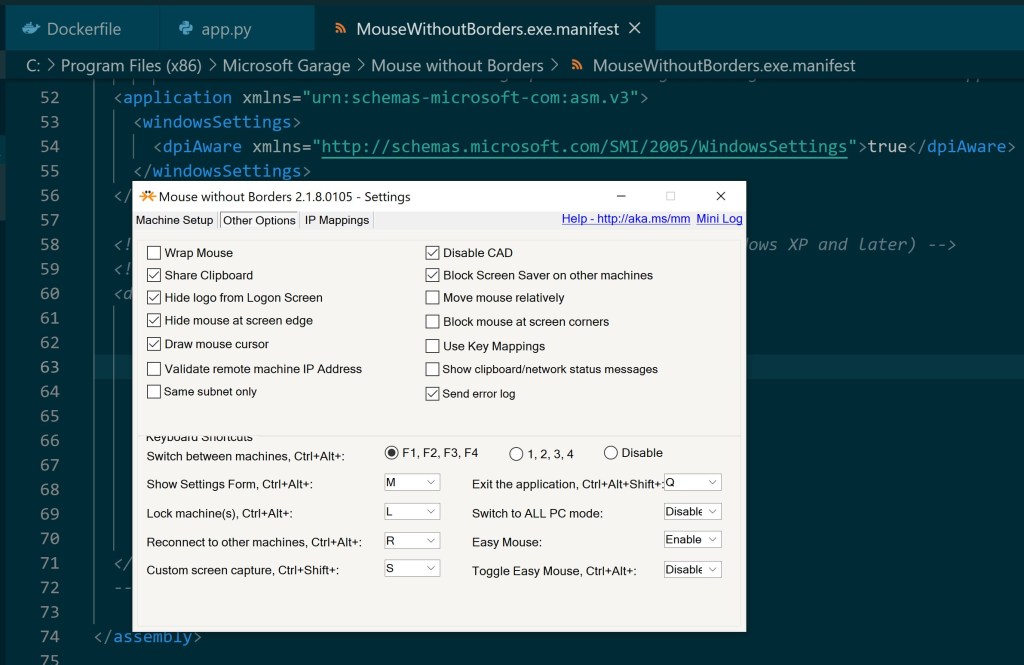This screenshot has width=1024, height=665.
Task: Open the Mini Log
Action: [x=719, y=219]
